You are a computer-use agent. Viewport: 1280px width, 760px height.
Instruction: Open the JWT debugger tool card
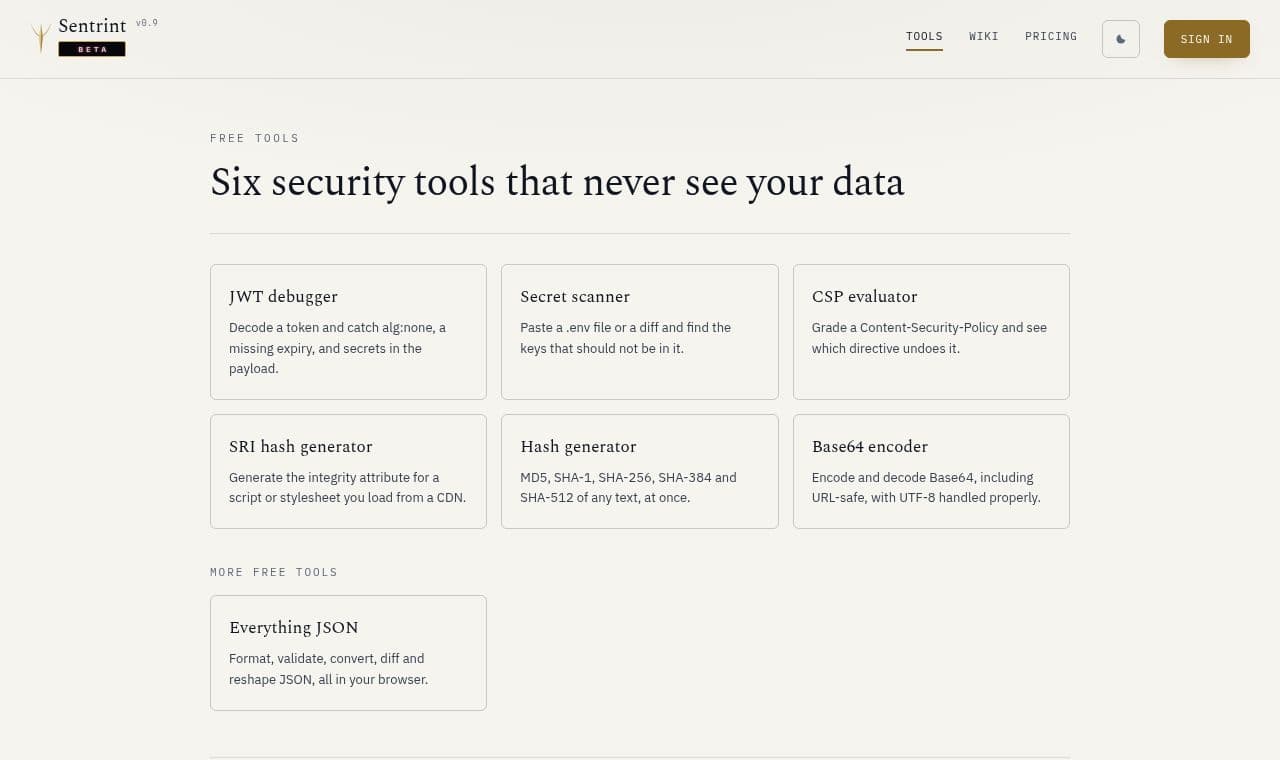coord(348,332)
